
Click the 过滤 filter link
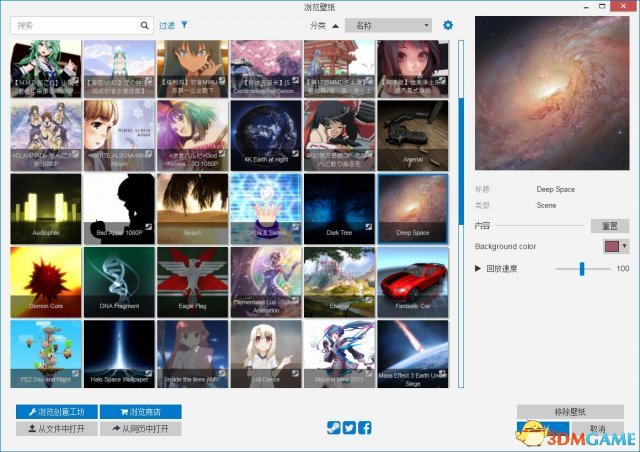(x=167, y=25)
